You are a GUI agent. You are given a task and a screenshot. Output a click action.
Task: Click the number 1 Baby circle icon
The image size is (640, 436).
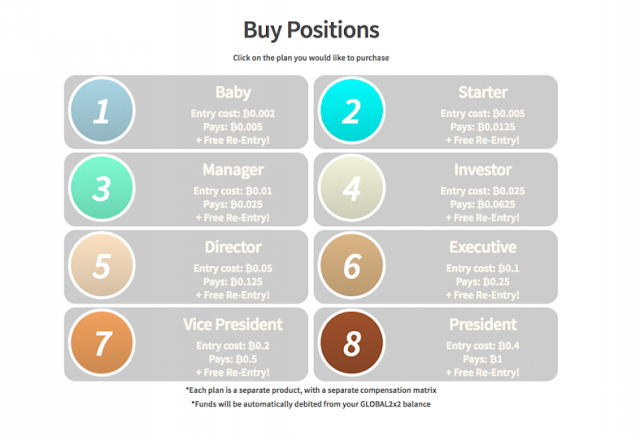click(x=102, y=111)
